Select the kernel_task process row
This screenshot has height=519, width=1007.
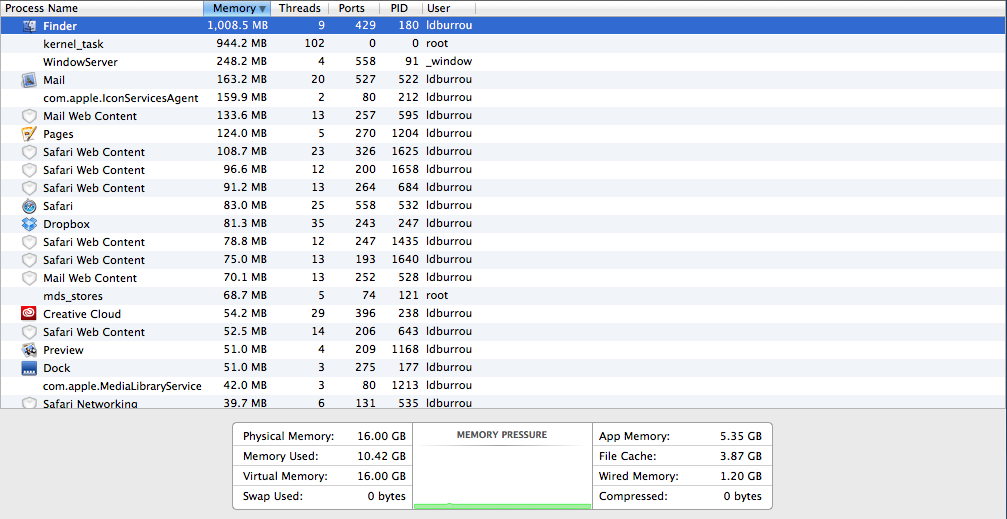pos(503,44)
